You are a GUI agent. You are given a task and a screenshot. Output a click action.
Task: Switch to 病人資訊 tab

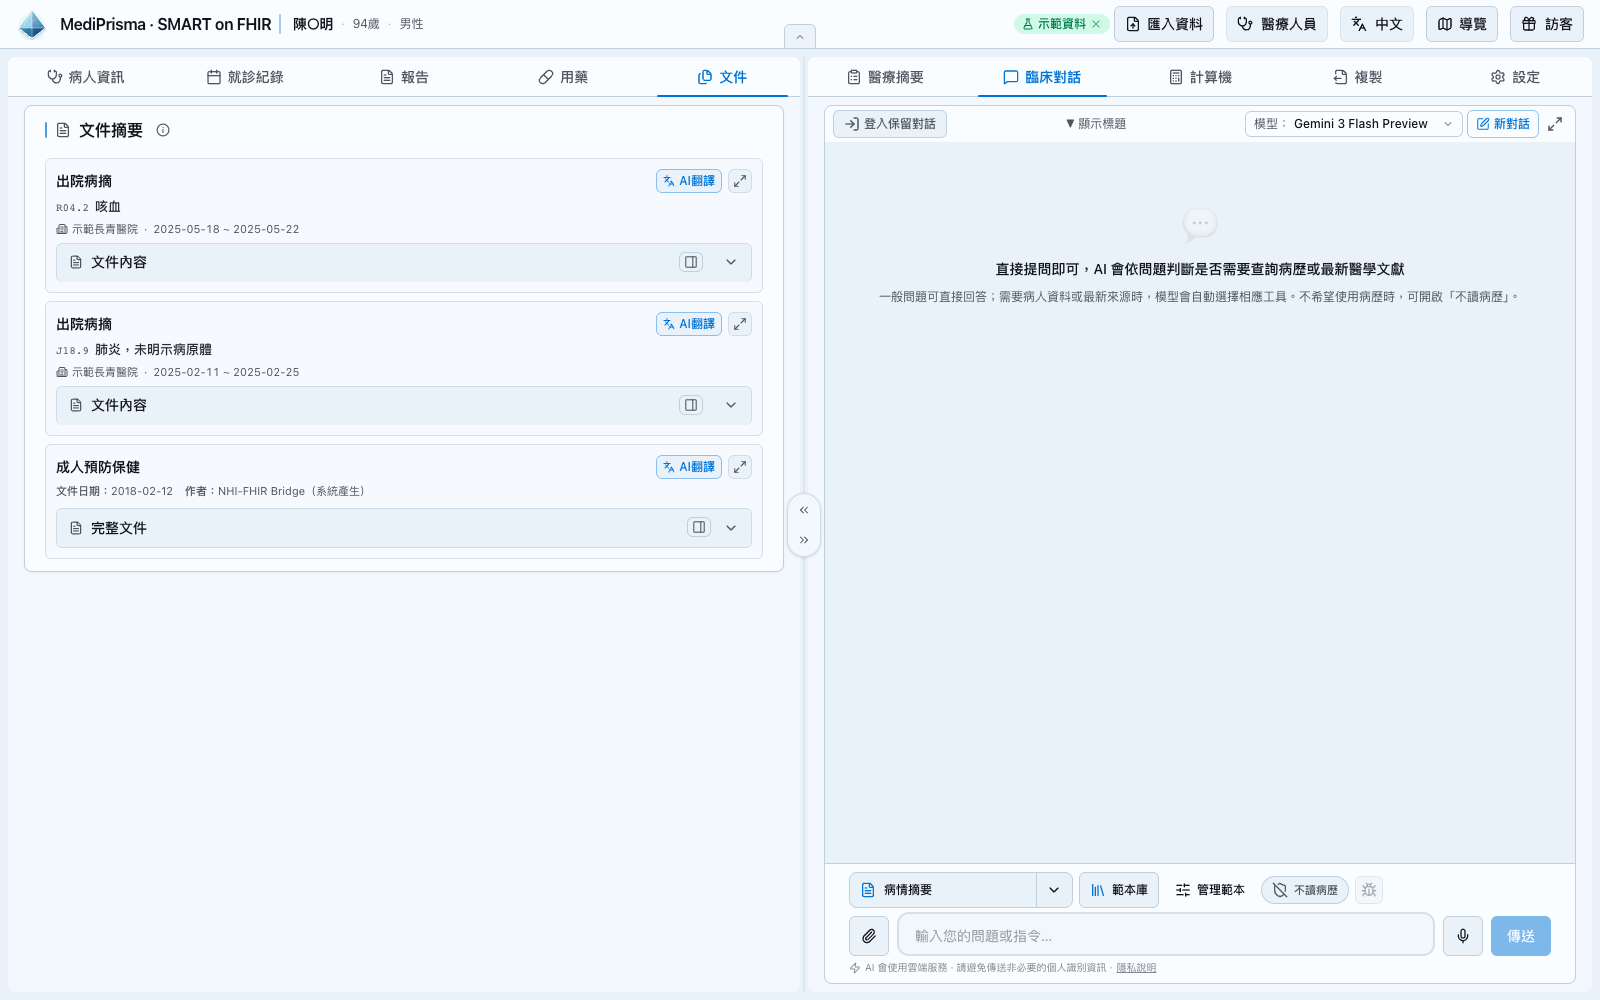86,77
